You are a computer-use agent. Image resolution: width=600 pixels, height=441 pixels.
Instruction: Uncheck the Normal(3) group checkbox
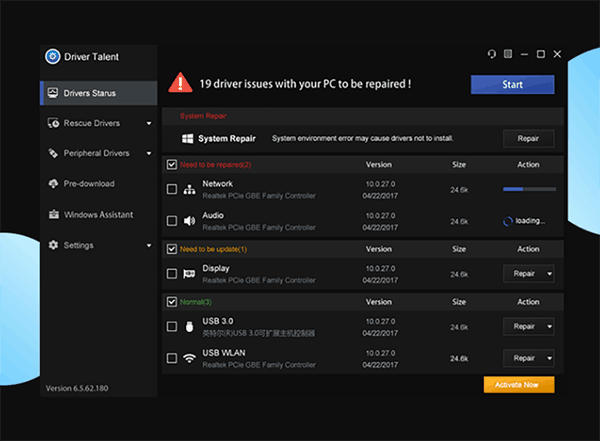click(x=171, y=302)
